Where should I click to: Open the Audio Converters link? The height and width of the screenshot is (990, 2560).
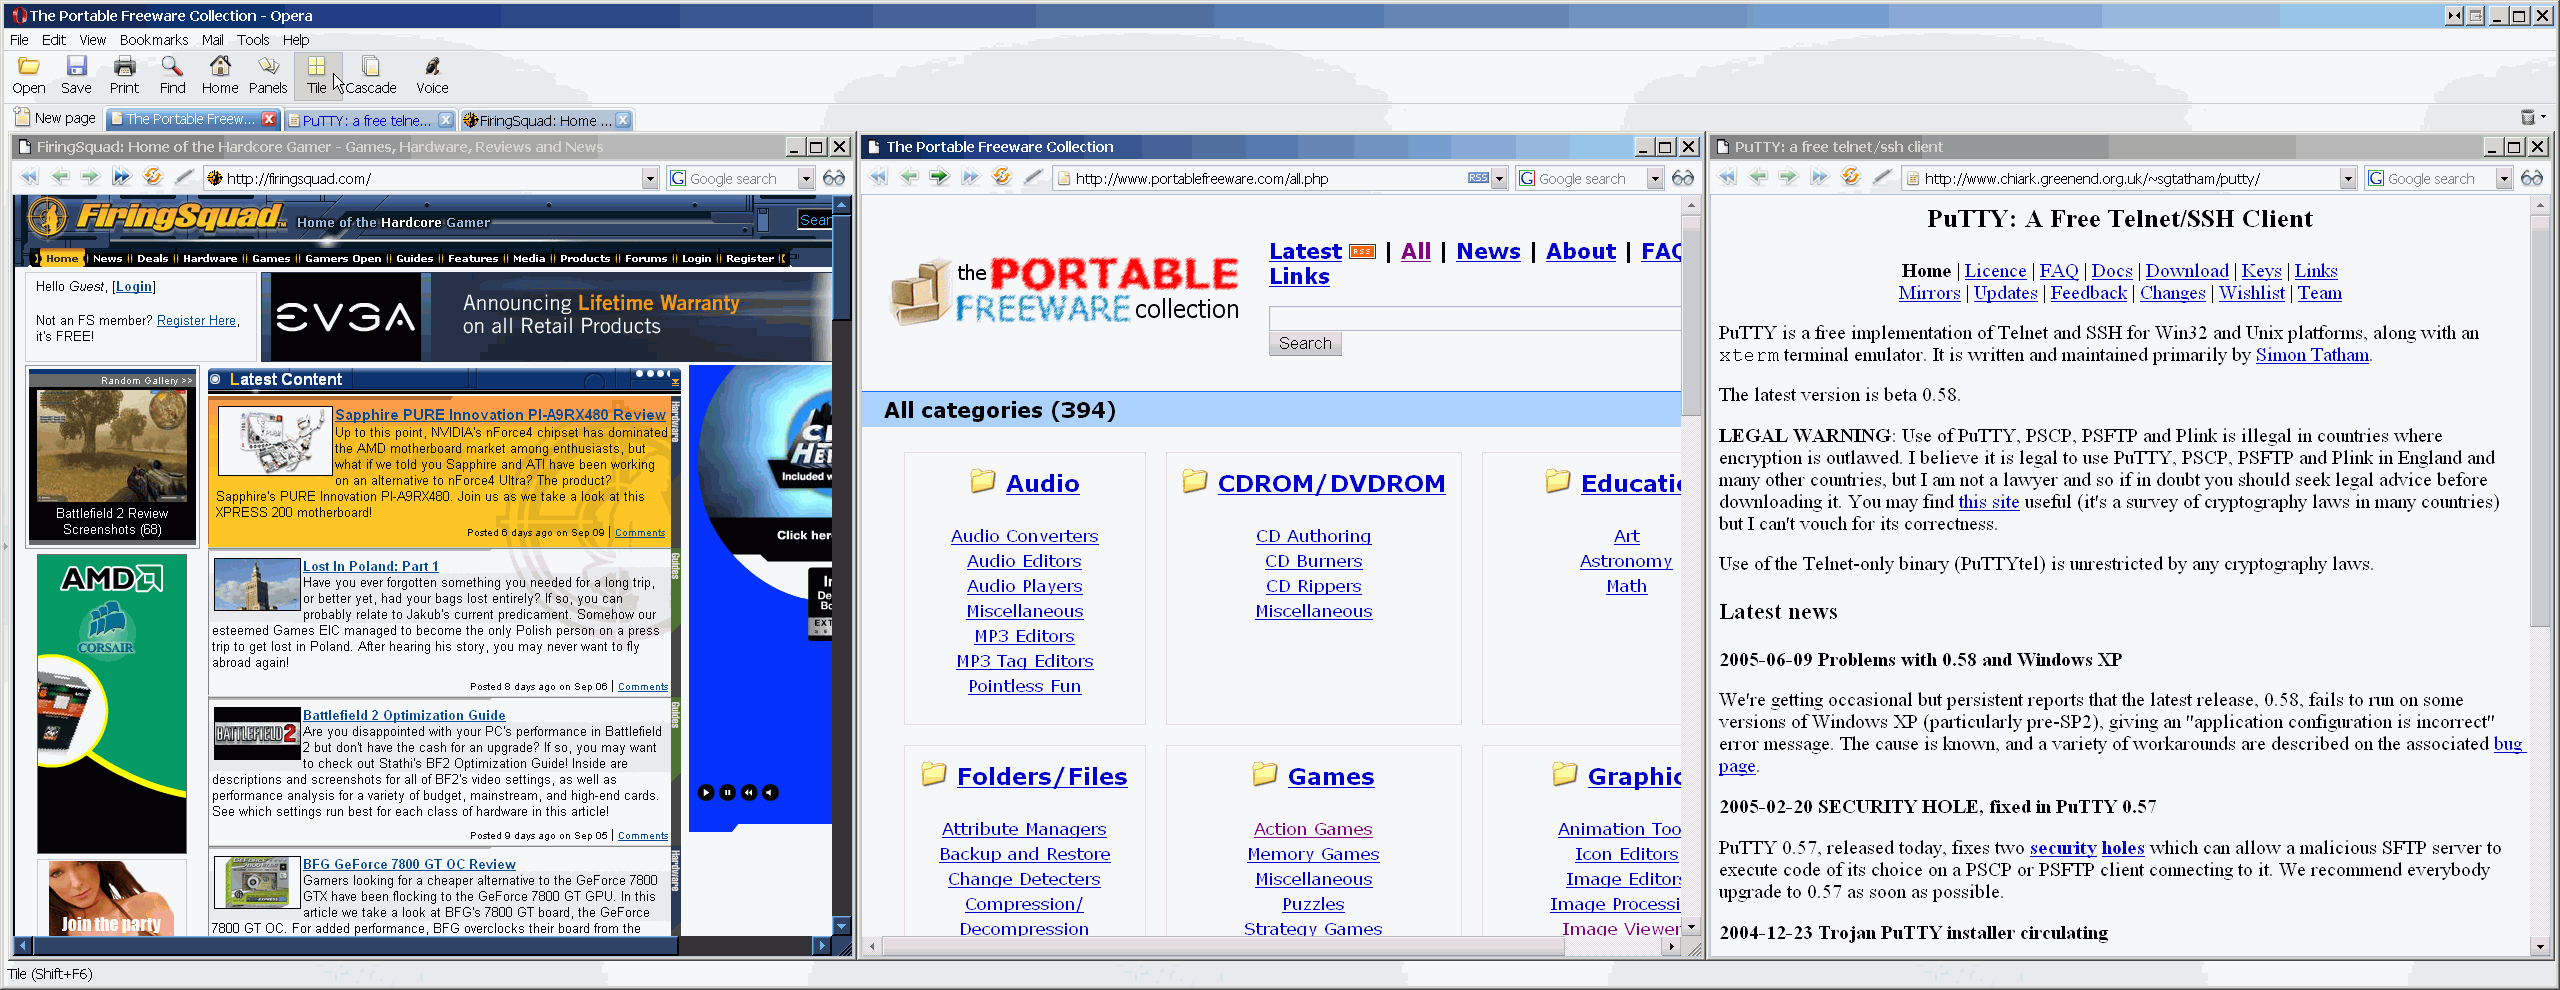click(x=1024, y=536)
